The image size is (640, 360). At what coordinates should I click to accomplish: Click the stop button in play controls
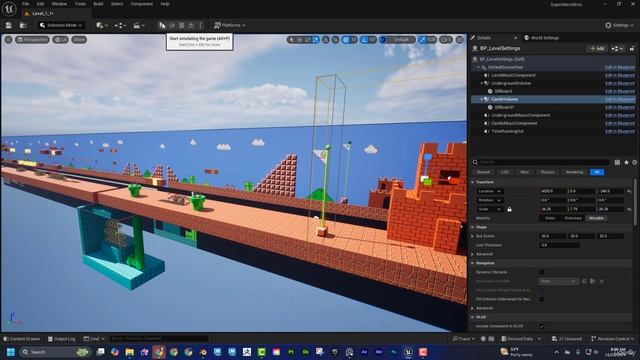click(182, 25)
